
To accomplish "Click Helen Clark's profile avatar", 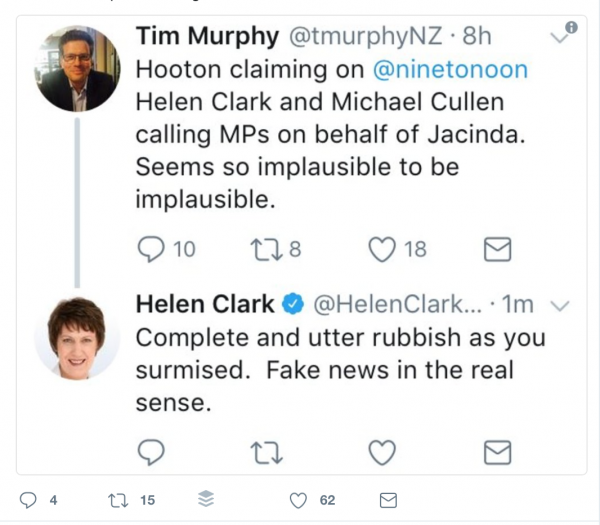I will pos(77,337).
